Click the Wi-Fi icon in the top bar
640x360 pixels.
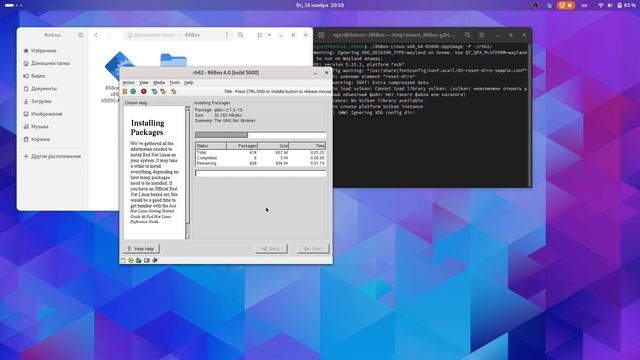point(601,5)
